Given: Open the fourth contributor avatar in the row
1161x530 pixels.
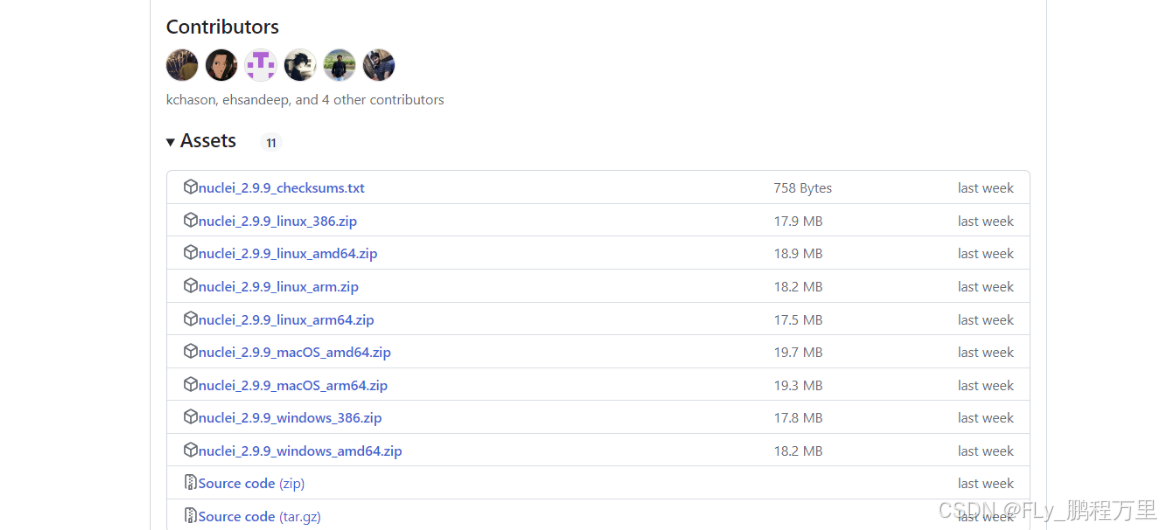Looking at the screenshot, I should point(301,65).
